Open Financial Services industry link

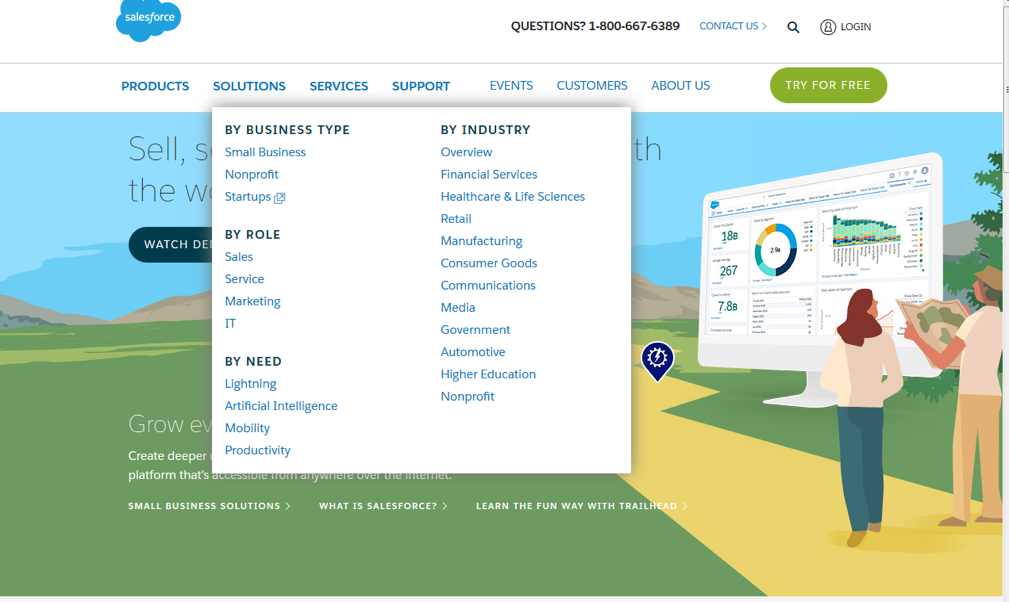489,174
